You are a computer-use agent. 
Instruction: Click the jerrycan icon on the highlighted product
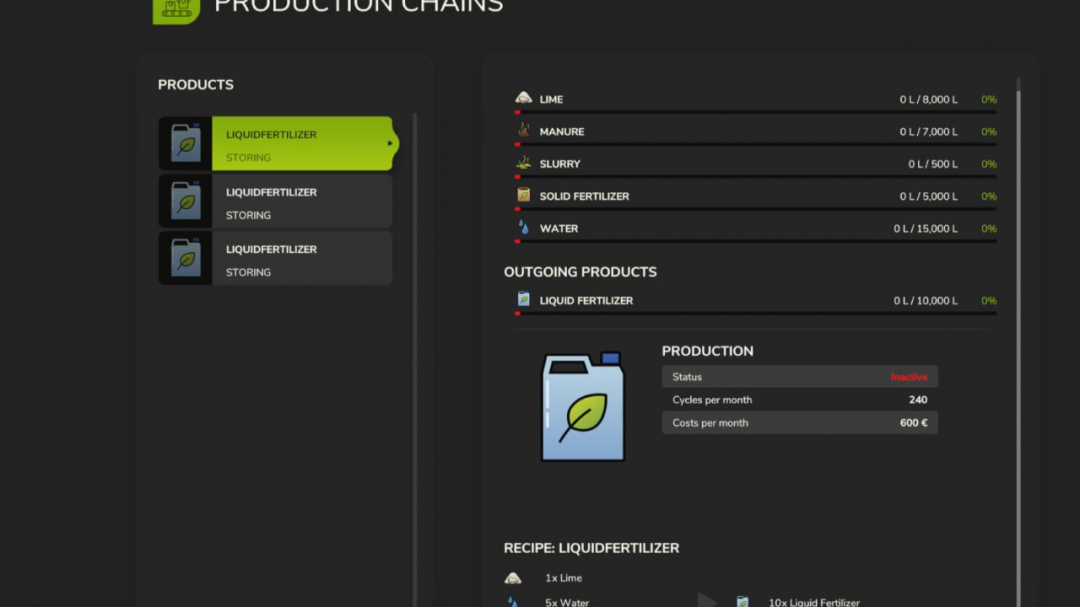tap(185, 142)
